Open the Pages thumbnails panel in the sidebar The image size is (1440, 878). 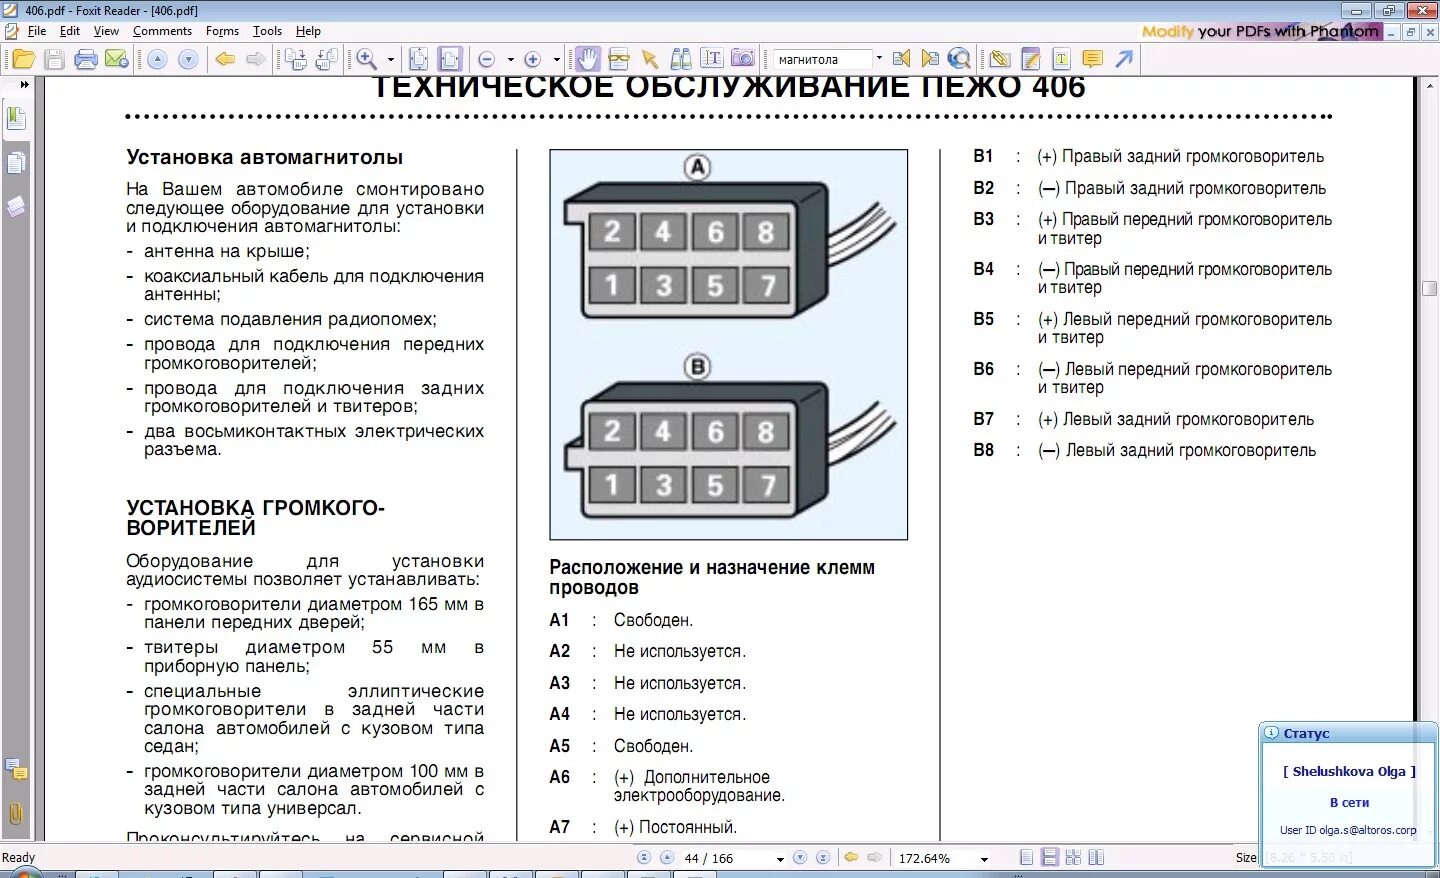pos(16,163)
